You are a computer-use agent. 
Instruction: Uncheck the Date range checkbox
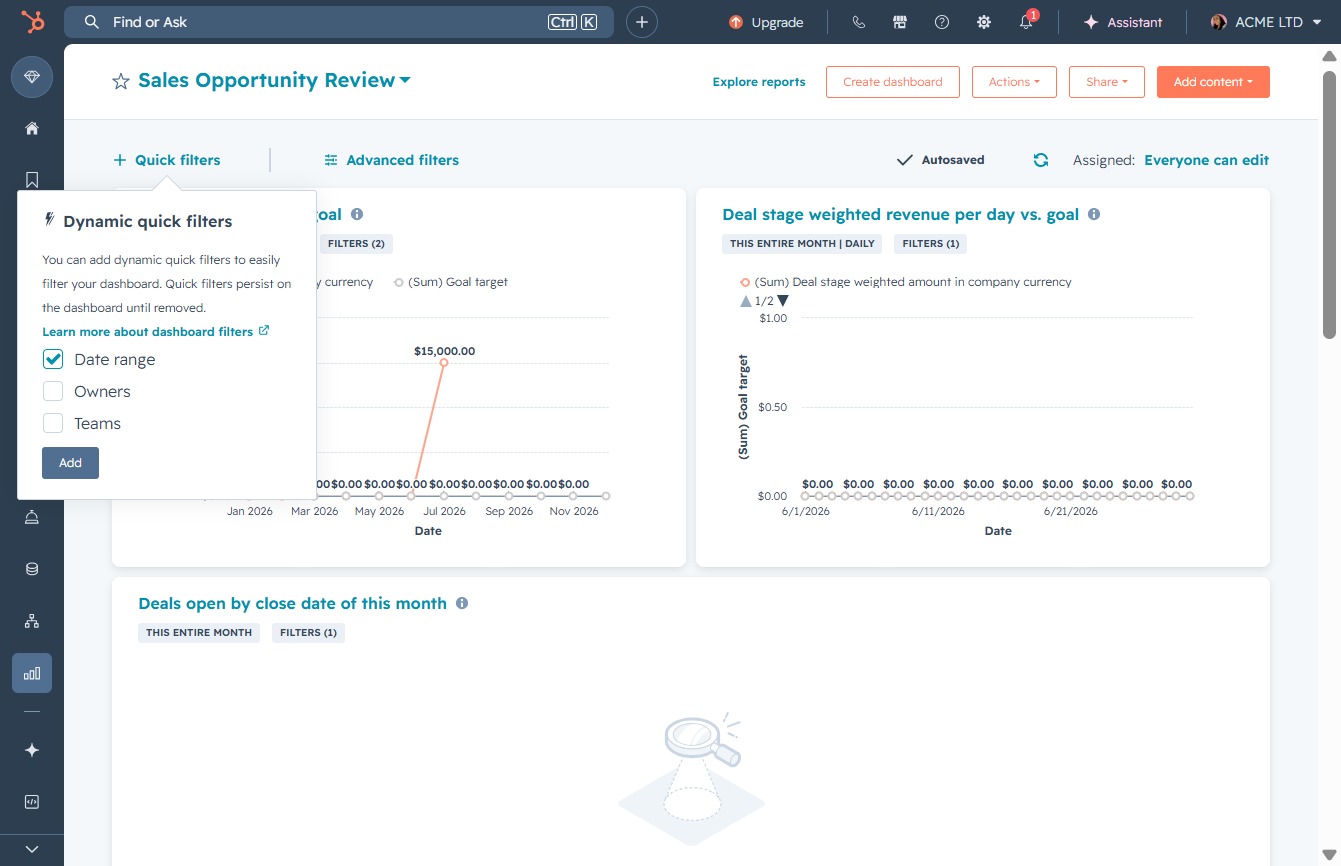[x=53, y=359]
